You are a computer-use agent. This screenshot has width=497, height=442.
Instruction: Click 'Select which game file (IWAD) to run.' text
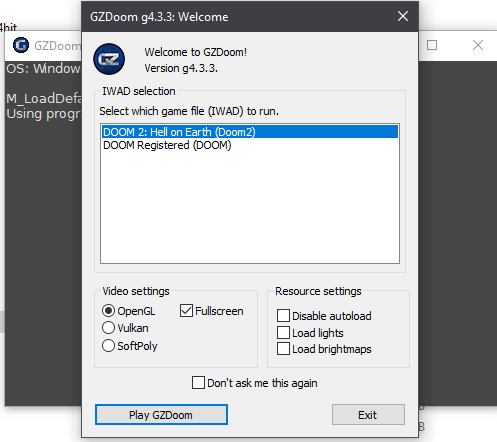tap(189, 111)
